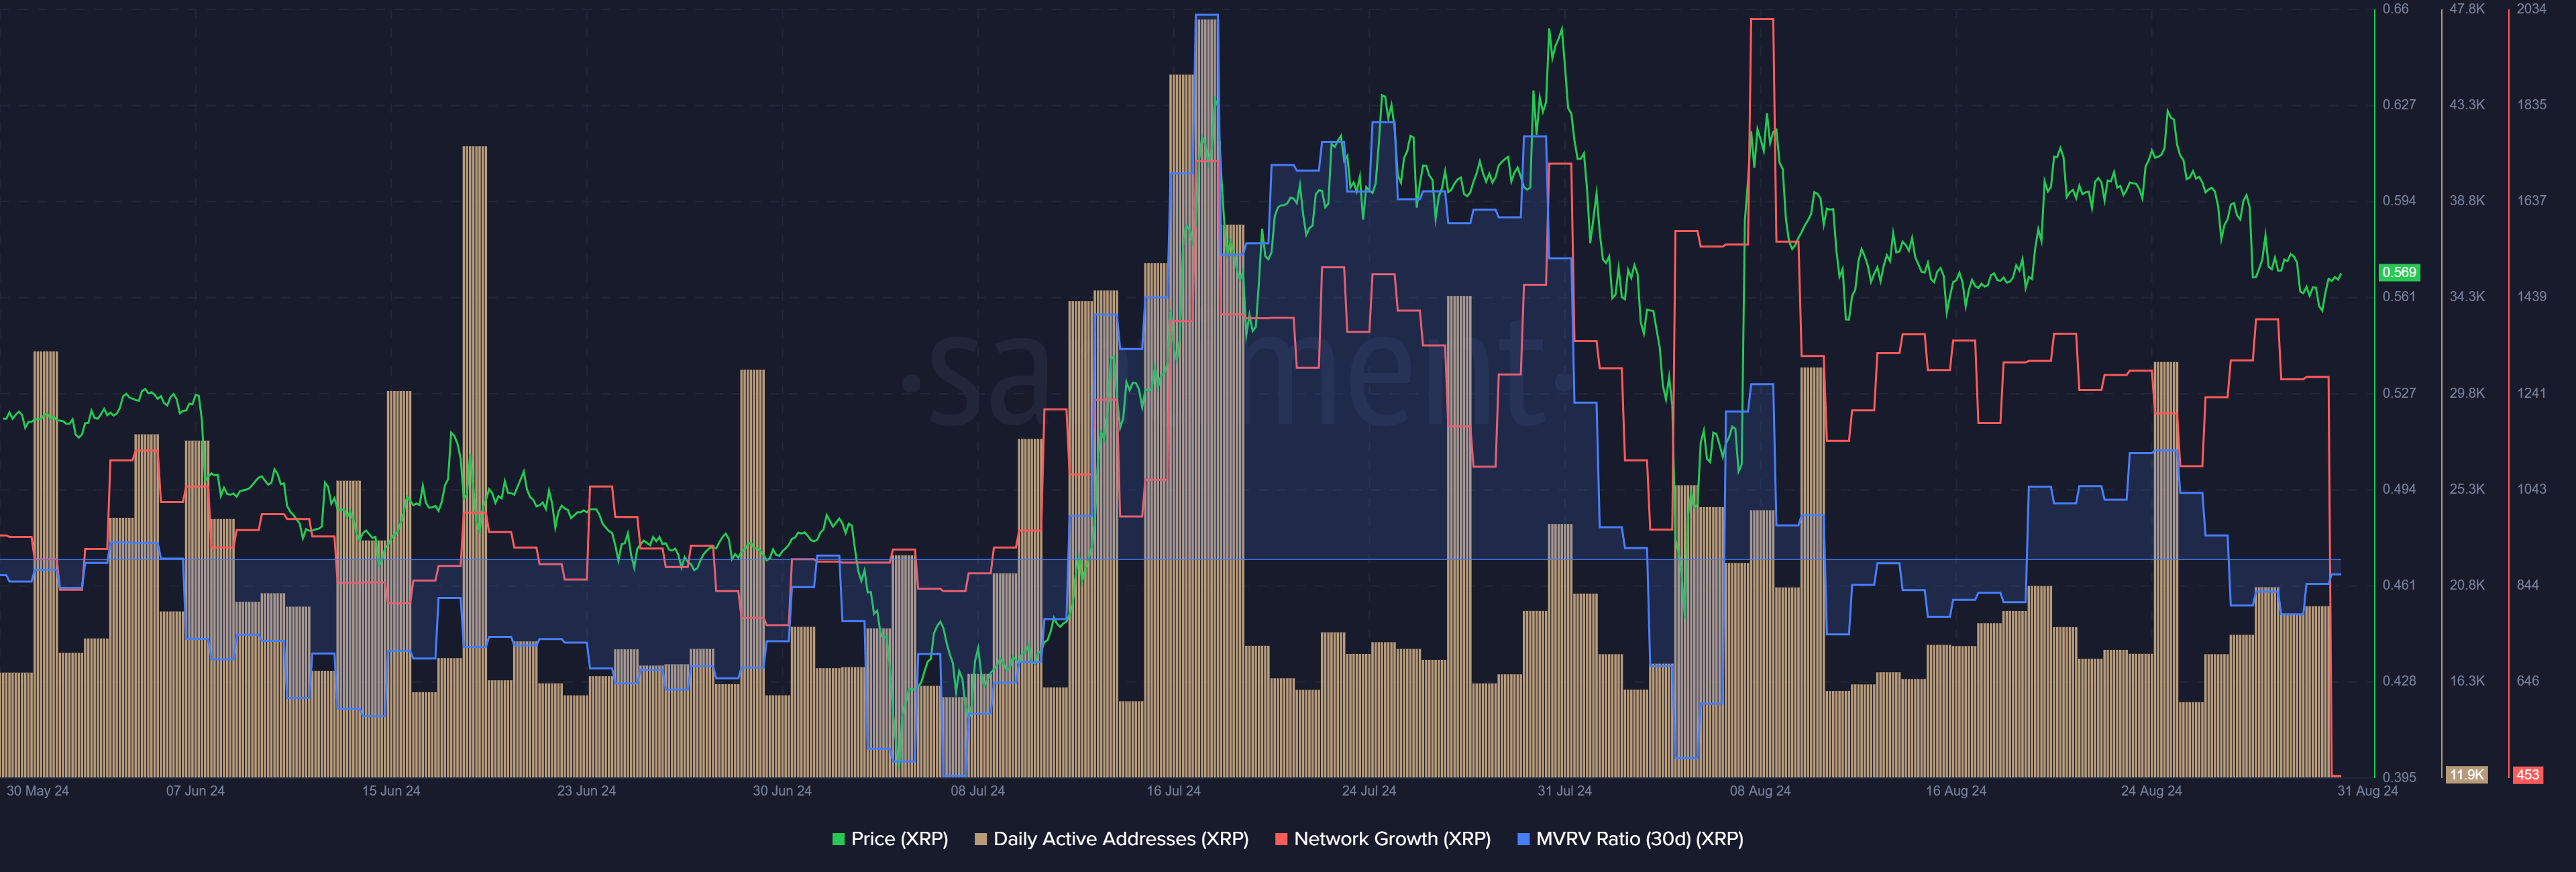Select the red Network Growth legend swatch
The image size is (2576, 872).
(1281, 839)
